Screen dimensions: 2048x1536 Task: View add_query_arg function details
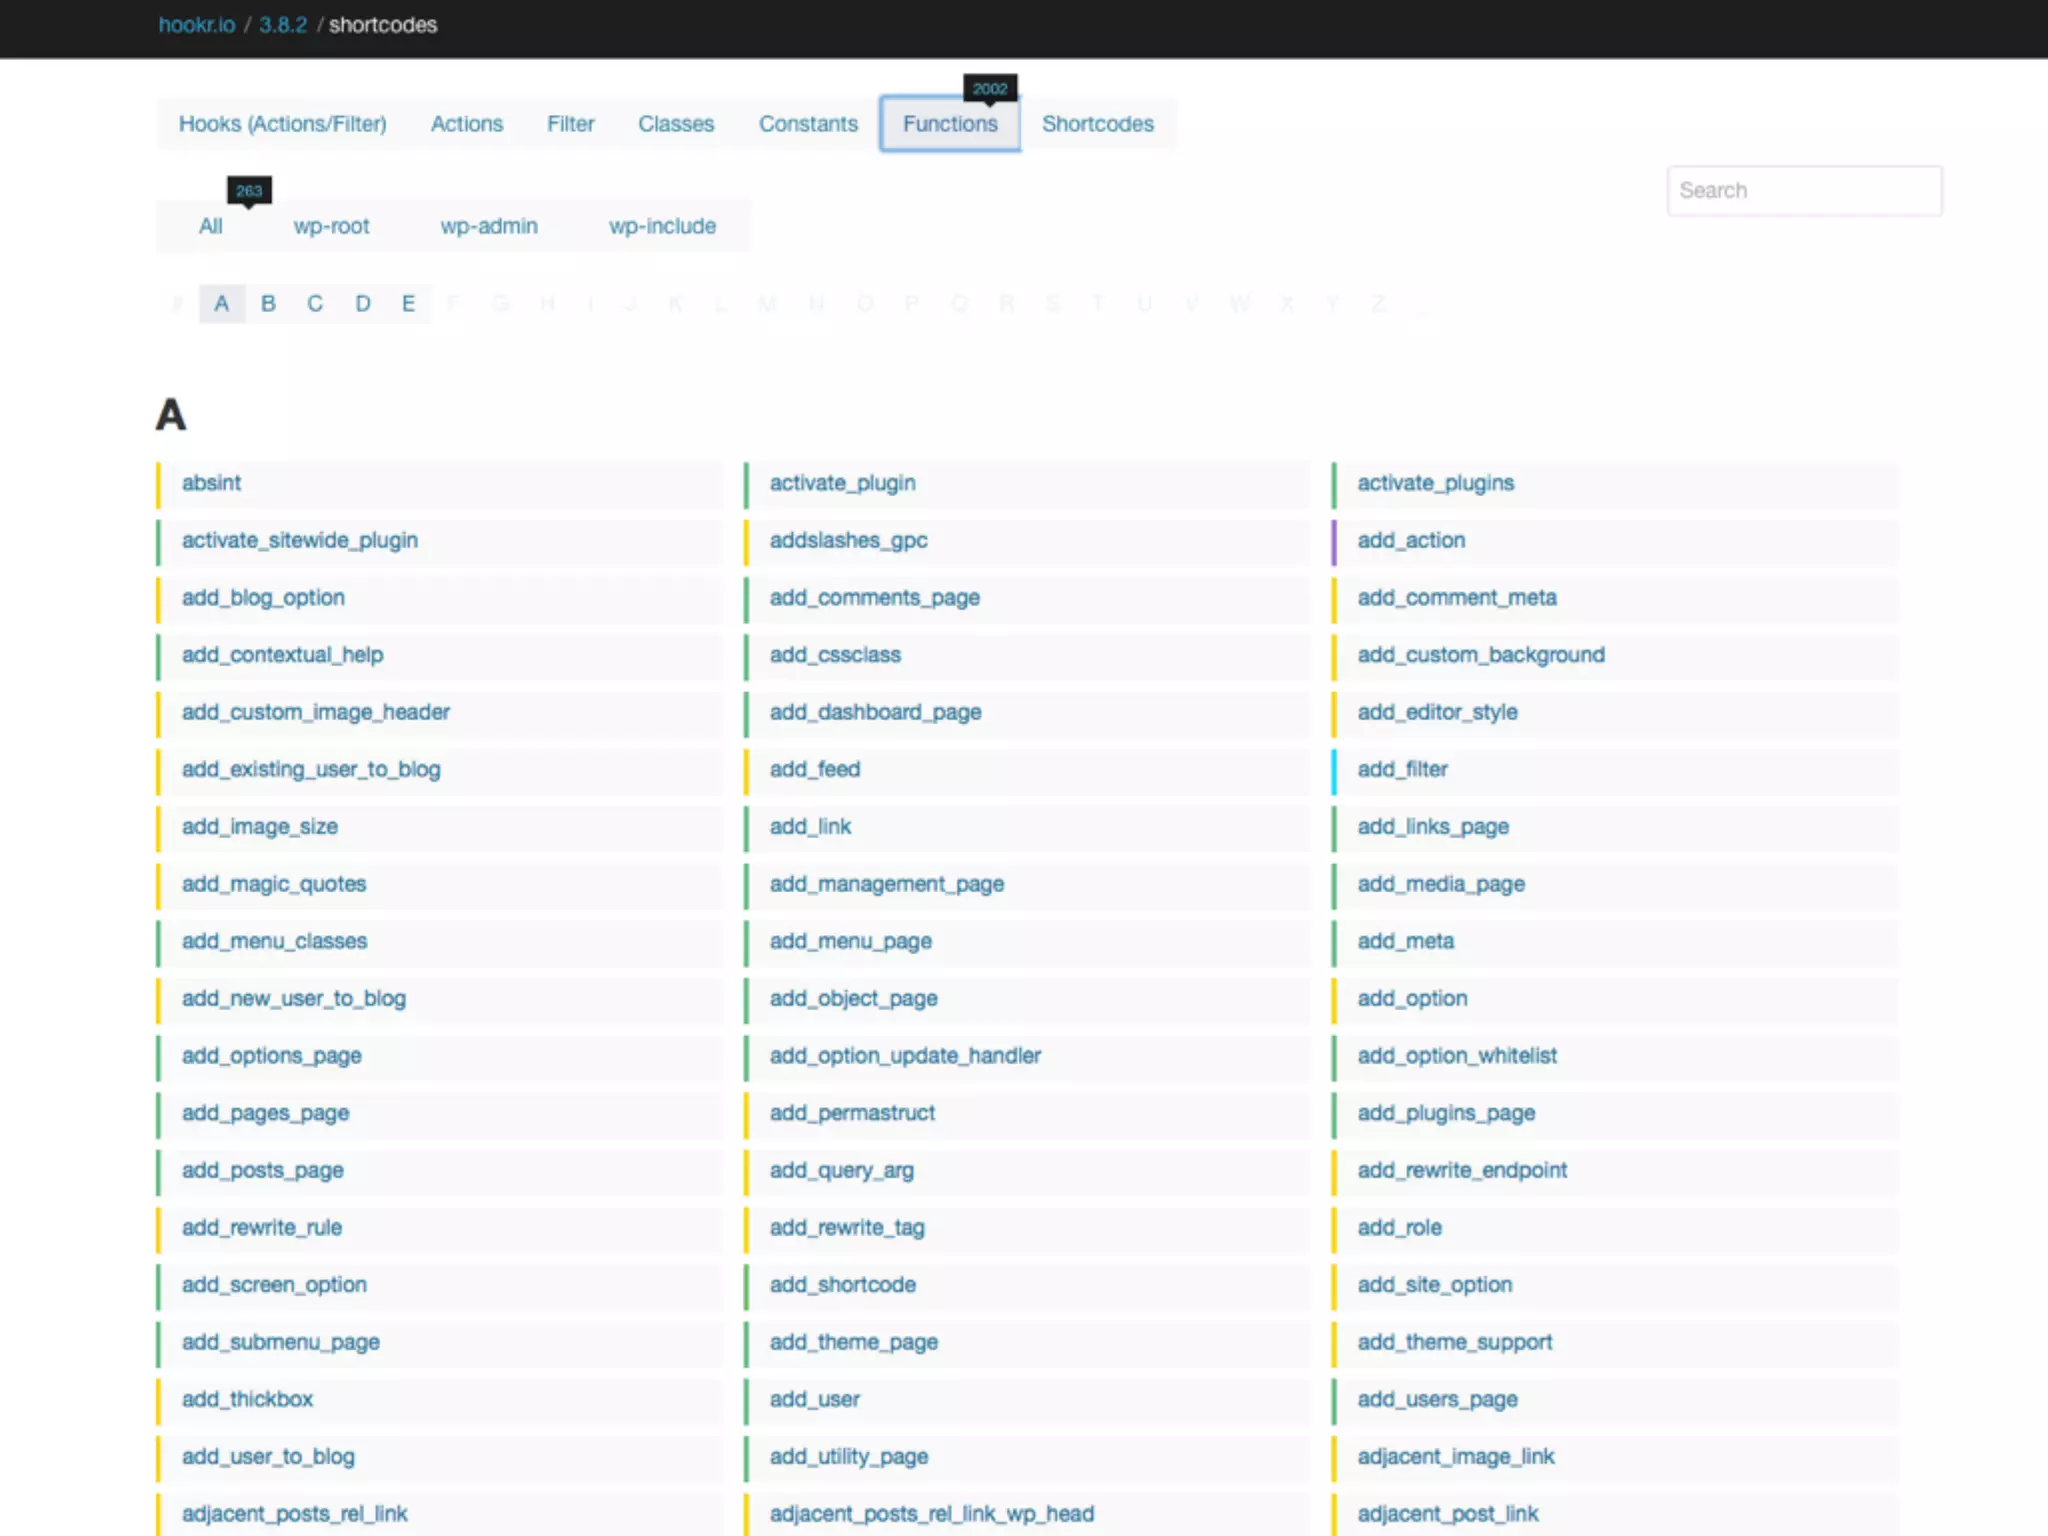(841, 1170)
